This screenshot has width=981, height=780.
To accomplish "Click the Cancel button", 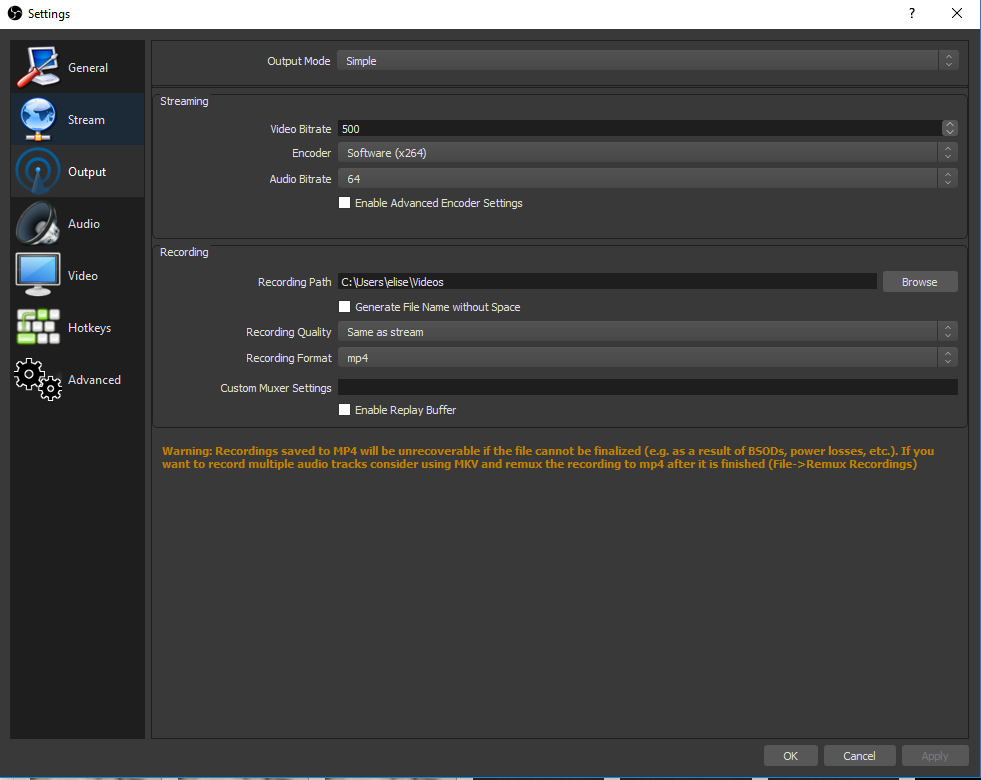I will (859, 756).
